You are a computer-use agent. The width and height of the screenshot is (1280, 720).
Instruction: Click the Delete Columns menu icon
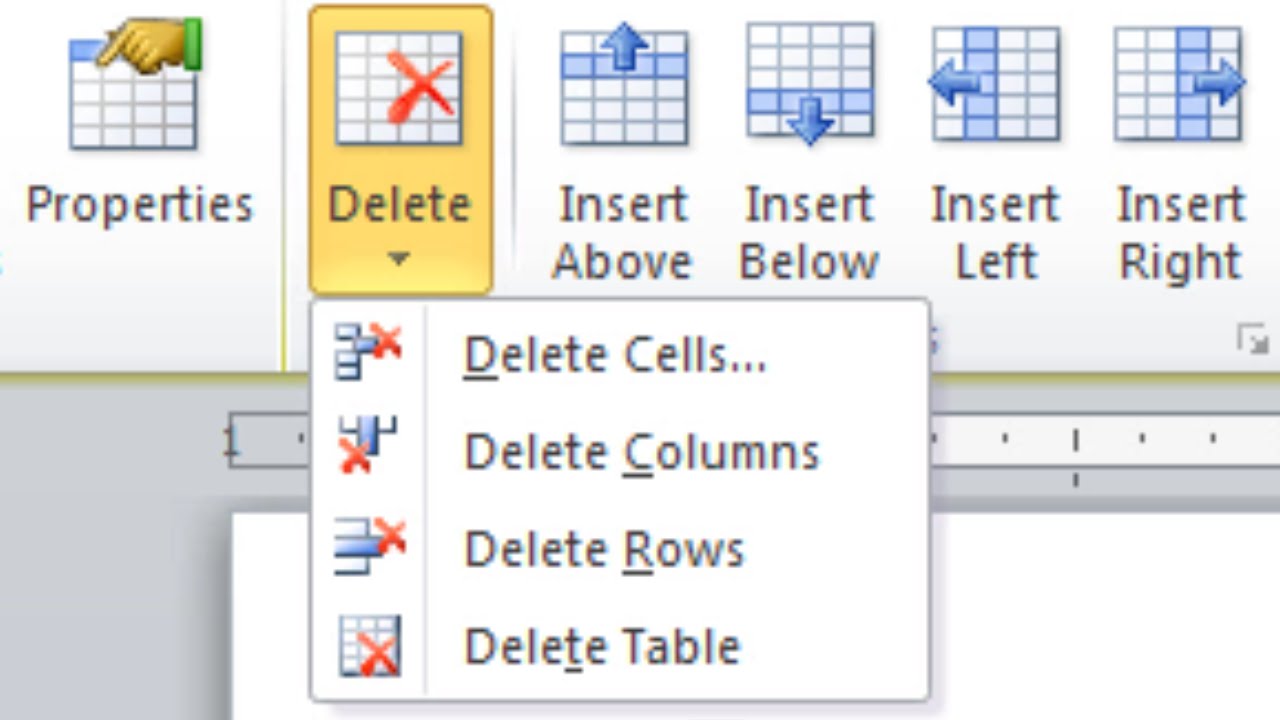pos(367,446)
